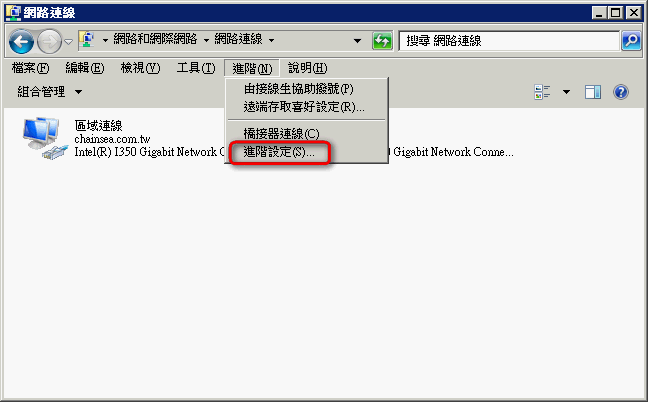
Task: Select 遠端存取喜好設定(R)... menu item
Action: pyautogui.click(x=304, y=107)
